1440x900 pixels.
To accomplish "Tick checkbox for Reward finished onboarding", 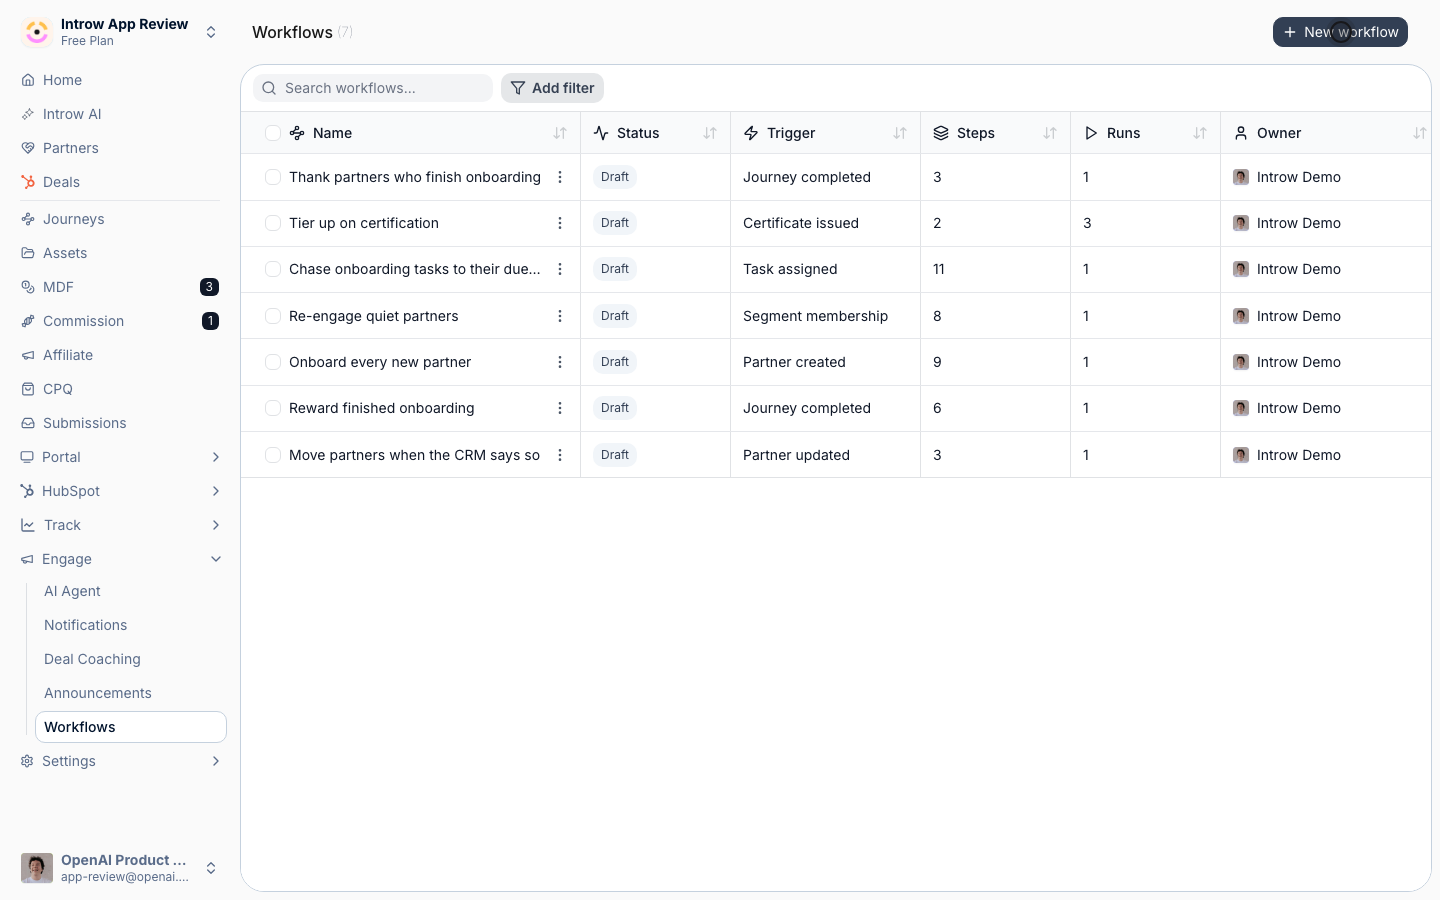I will pyautogui.click(x=273, y=408).
